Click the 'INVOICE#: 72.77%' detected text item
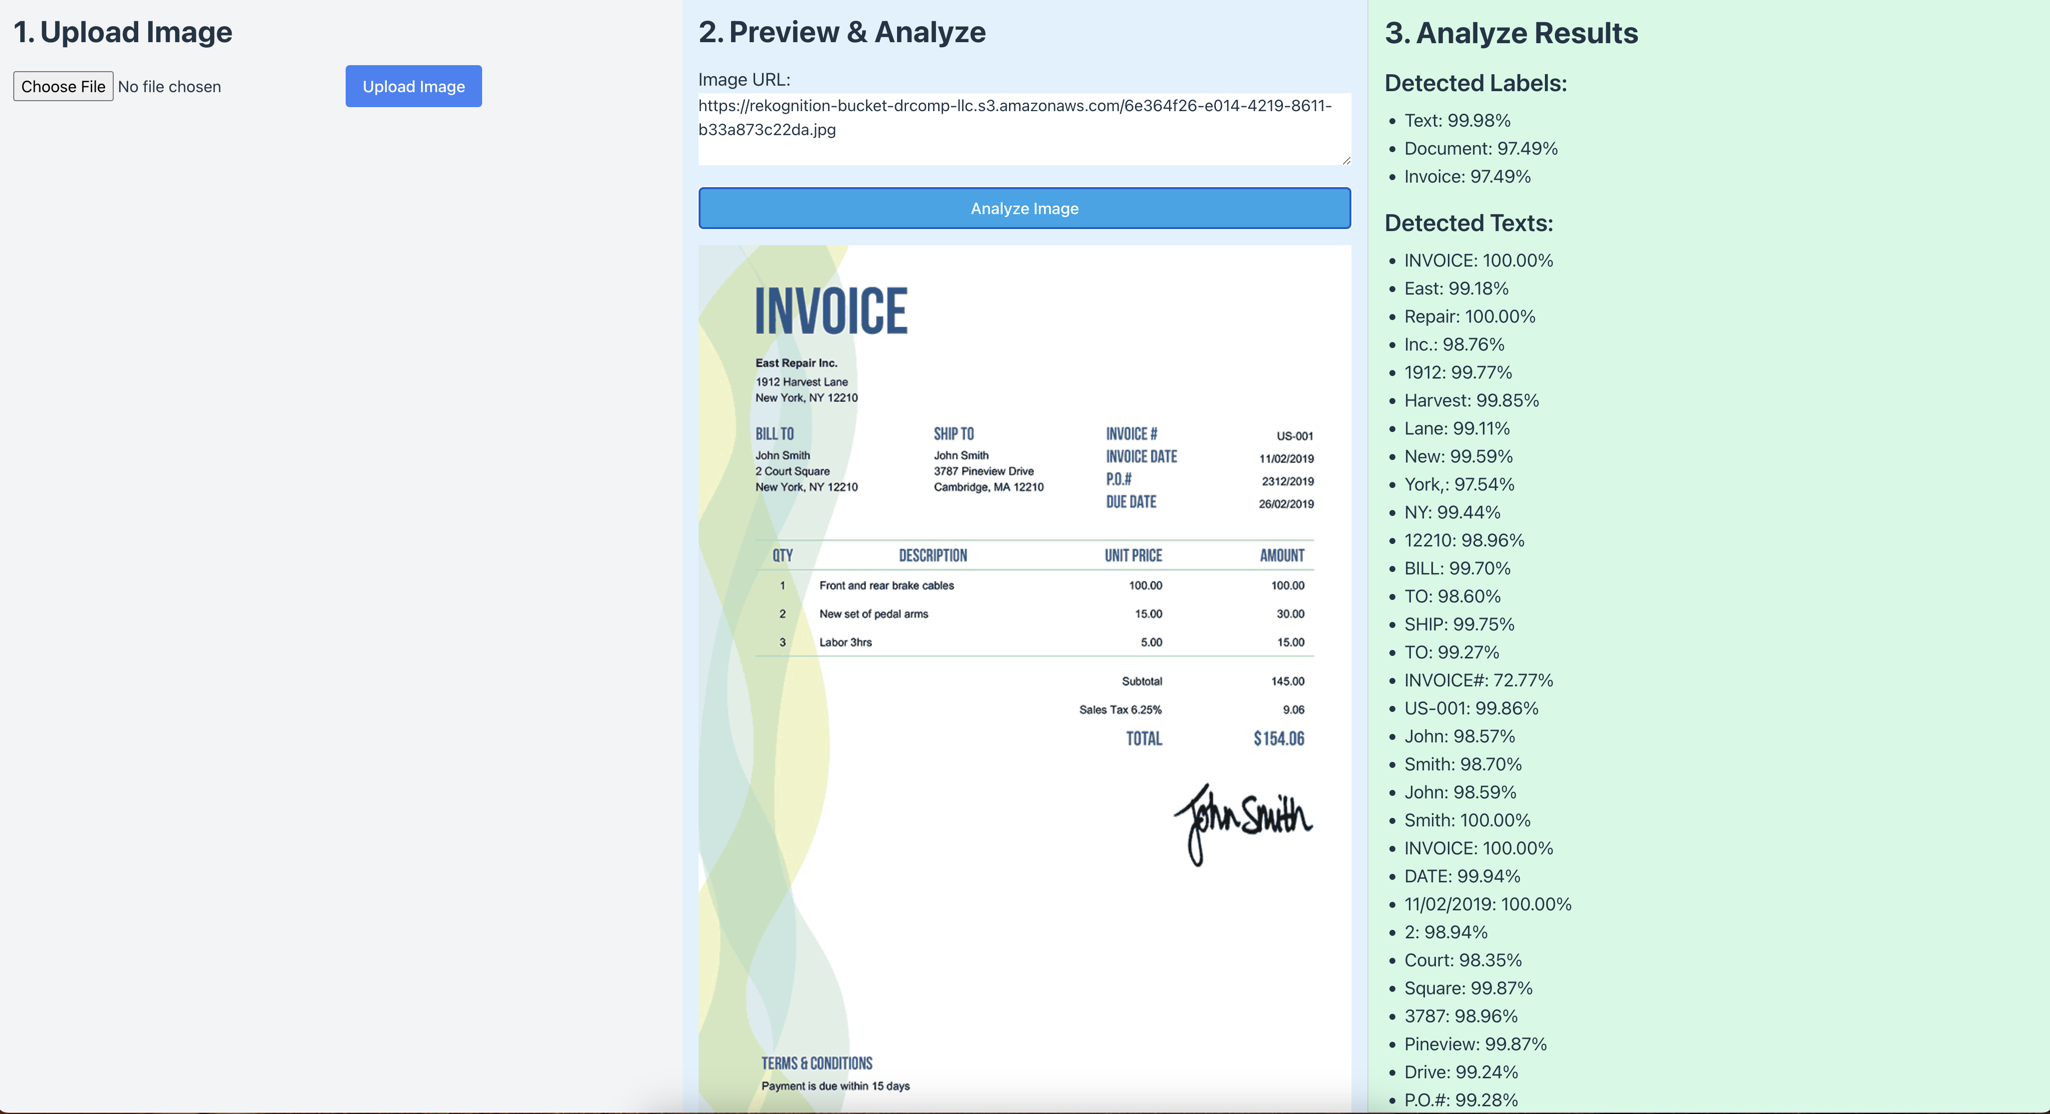Screen dimensions: 2050x1114 click(1478, 680)
